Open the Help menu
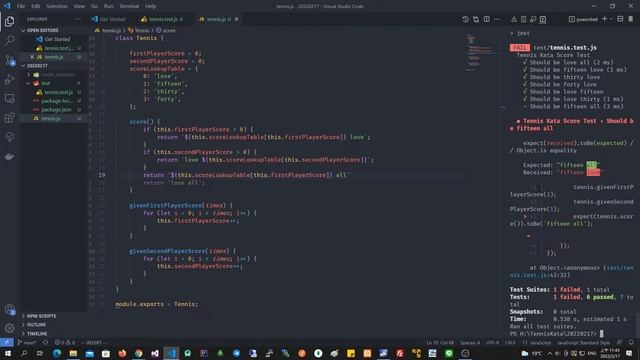 pyautogui.click(x=151, y=6)
